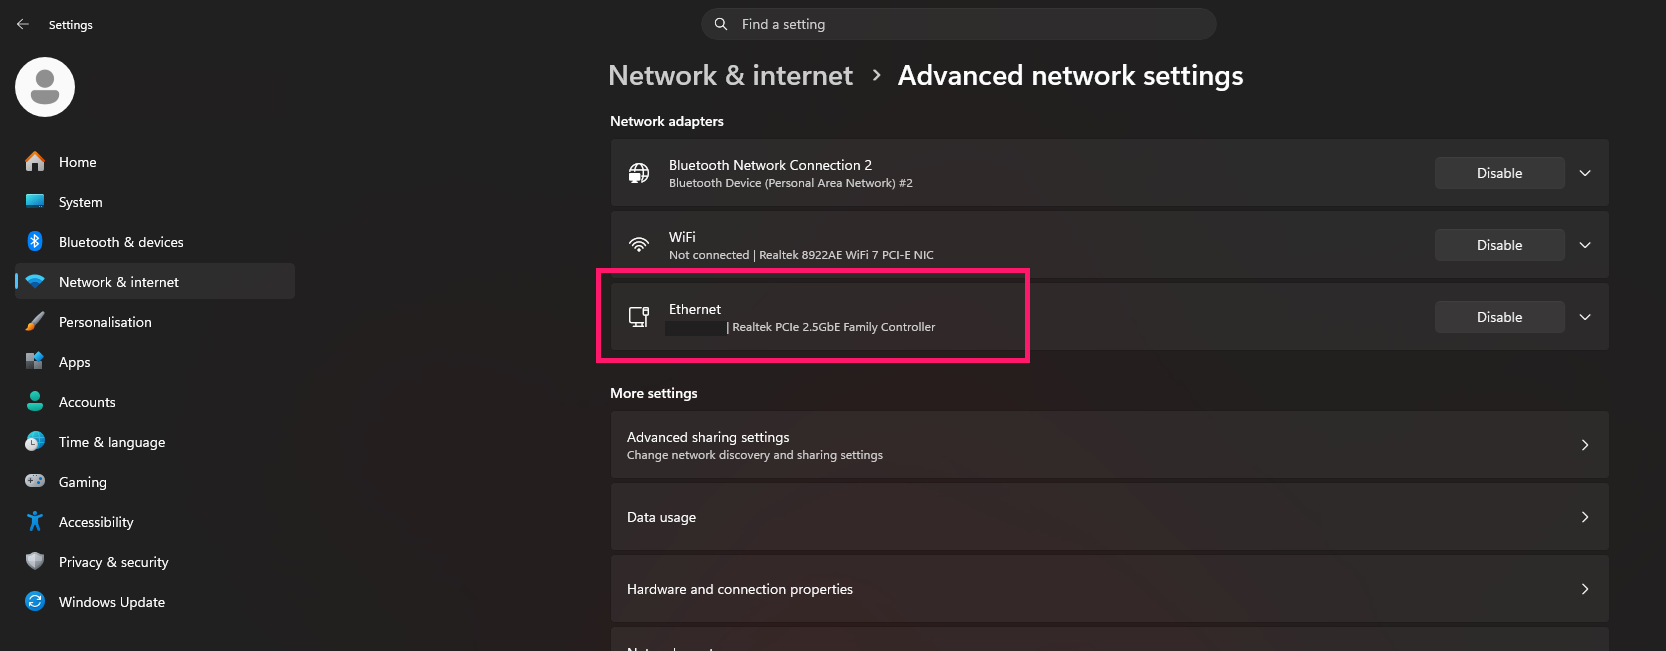The height and width of the screenshot is (651, 1666).
Task: Click the 'Network adapters' section heading
Action: 667,121
